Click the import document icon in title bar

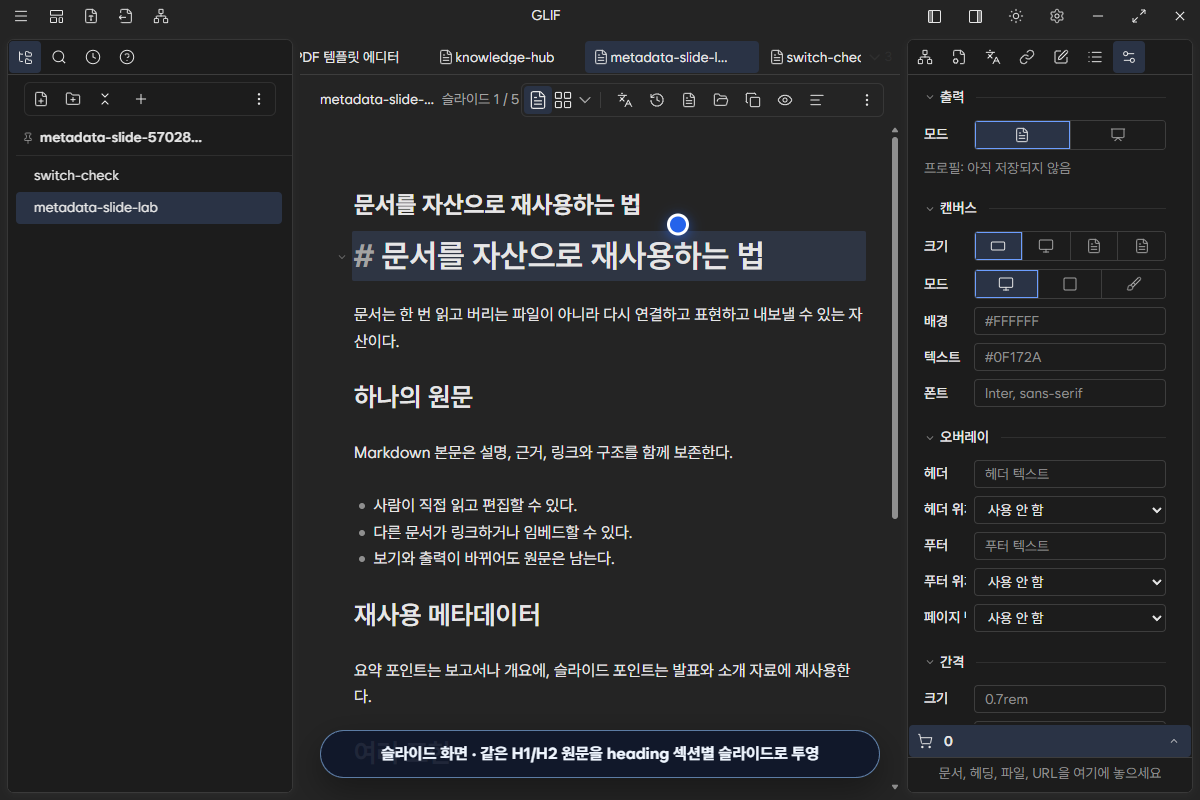coord(125,16)
